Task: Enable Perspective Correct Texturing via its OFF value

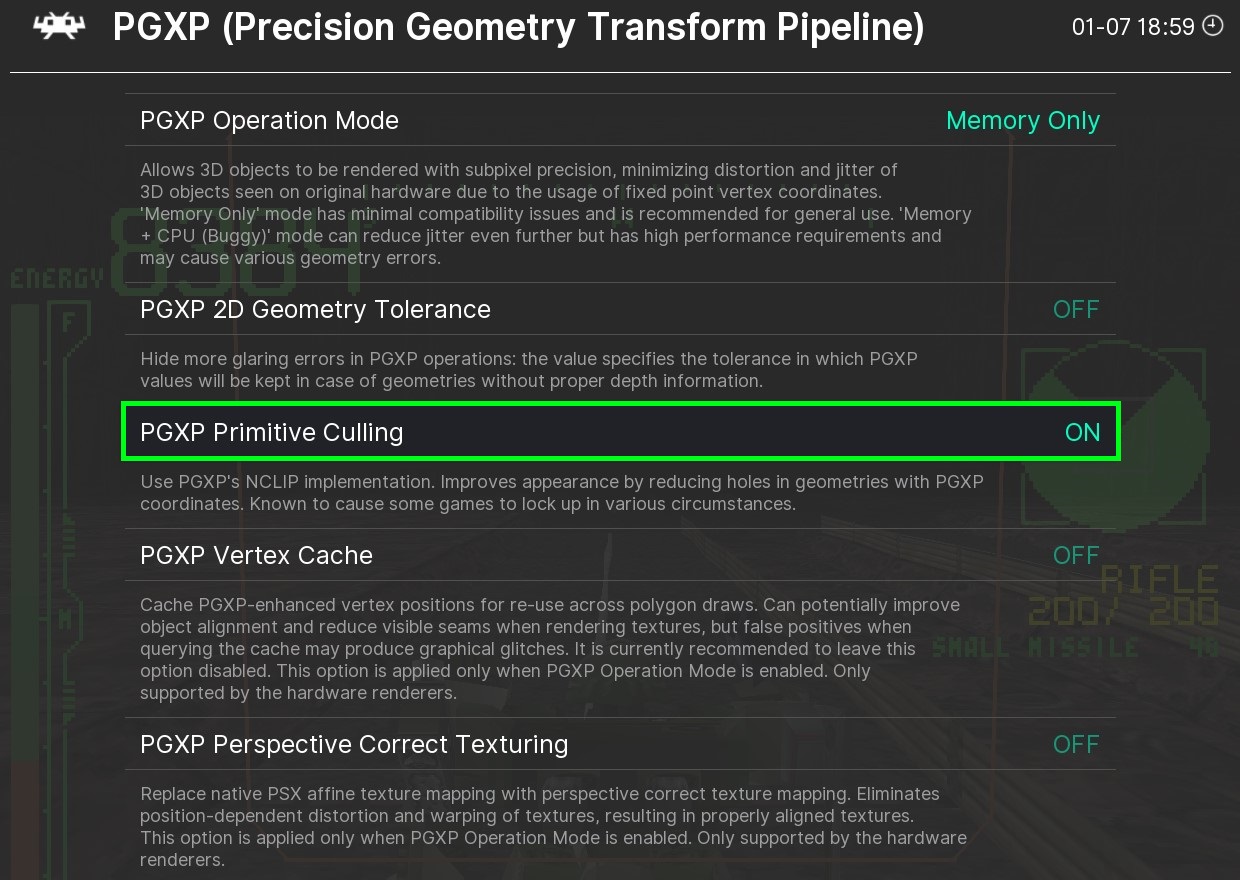Action: pos(1076,745)
